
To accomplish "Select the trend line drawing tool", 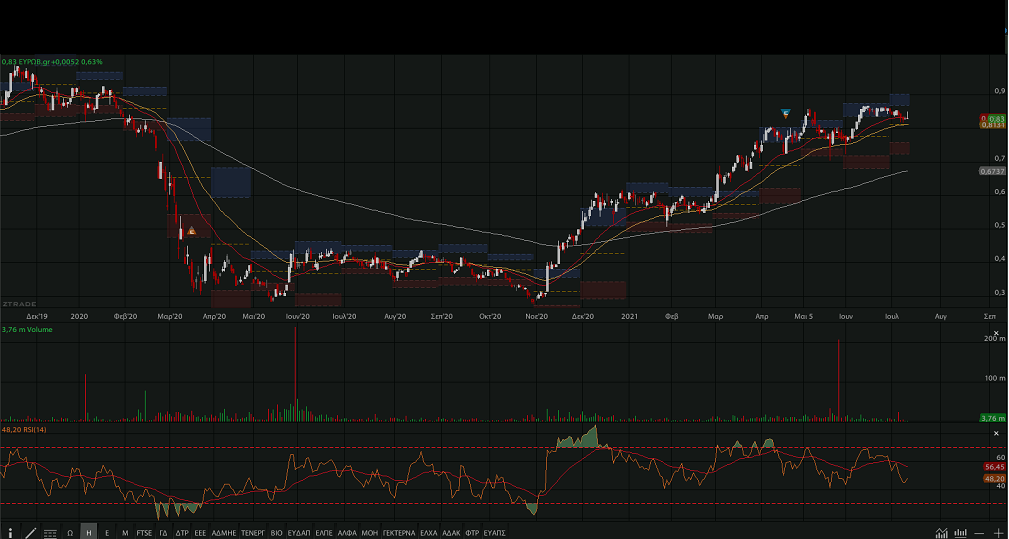I will 30,533.
